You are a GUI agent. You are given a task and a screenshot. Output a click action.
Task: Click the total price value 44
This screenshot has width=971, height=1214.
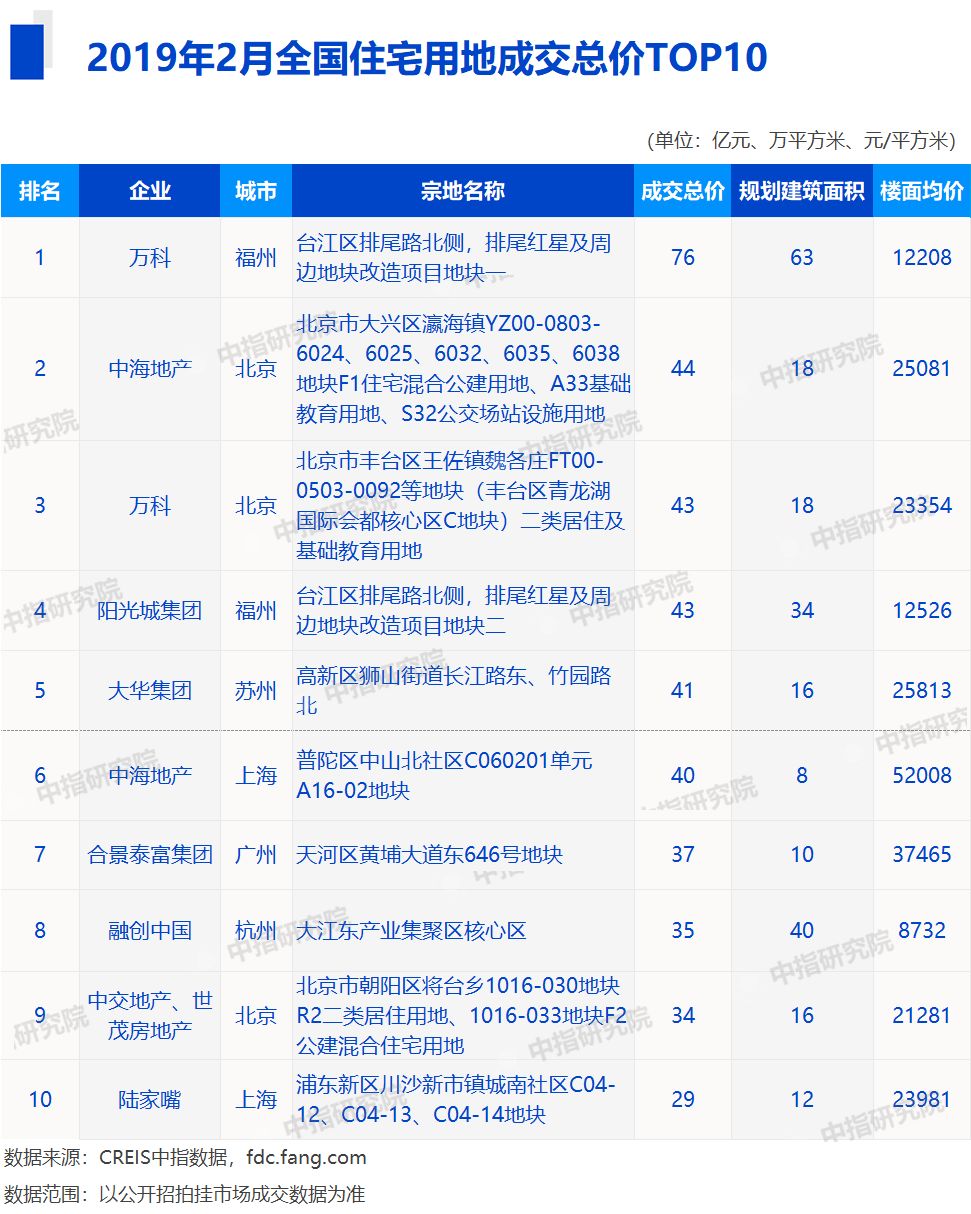(x=683, y=369)
